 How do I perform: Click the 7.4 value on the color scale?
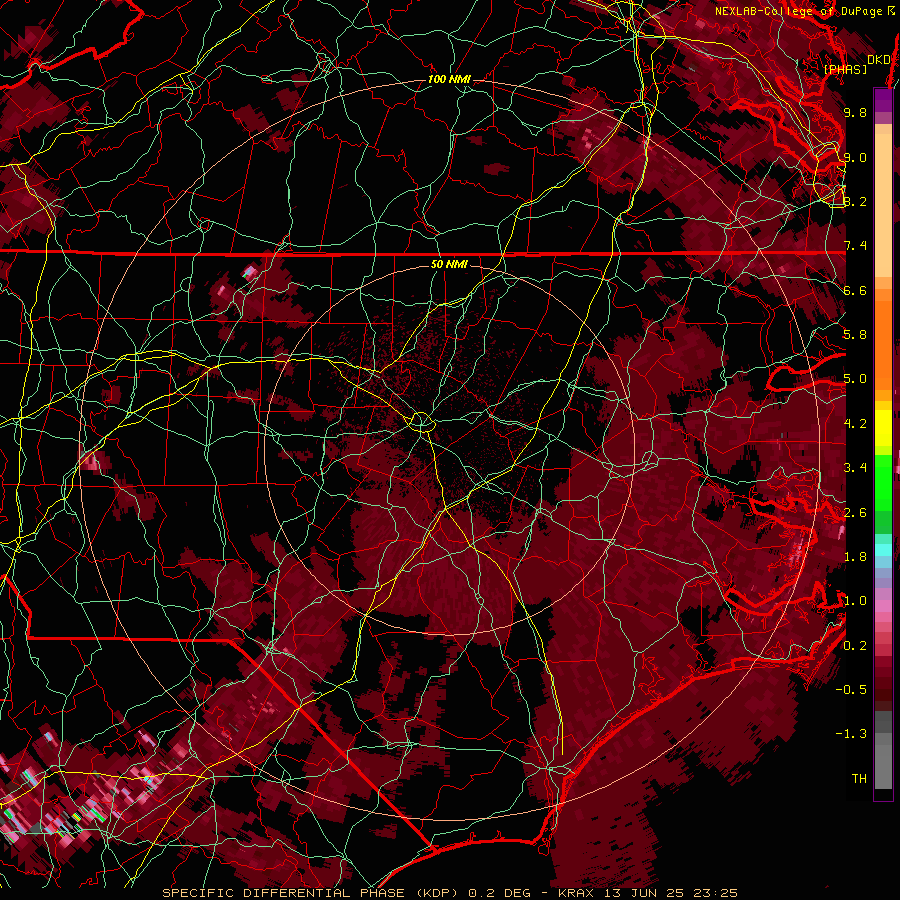855,246
